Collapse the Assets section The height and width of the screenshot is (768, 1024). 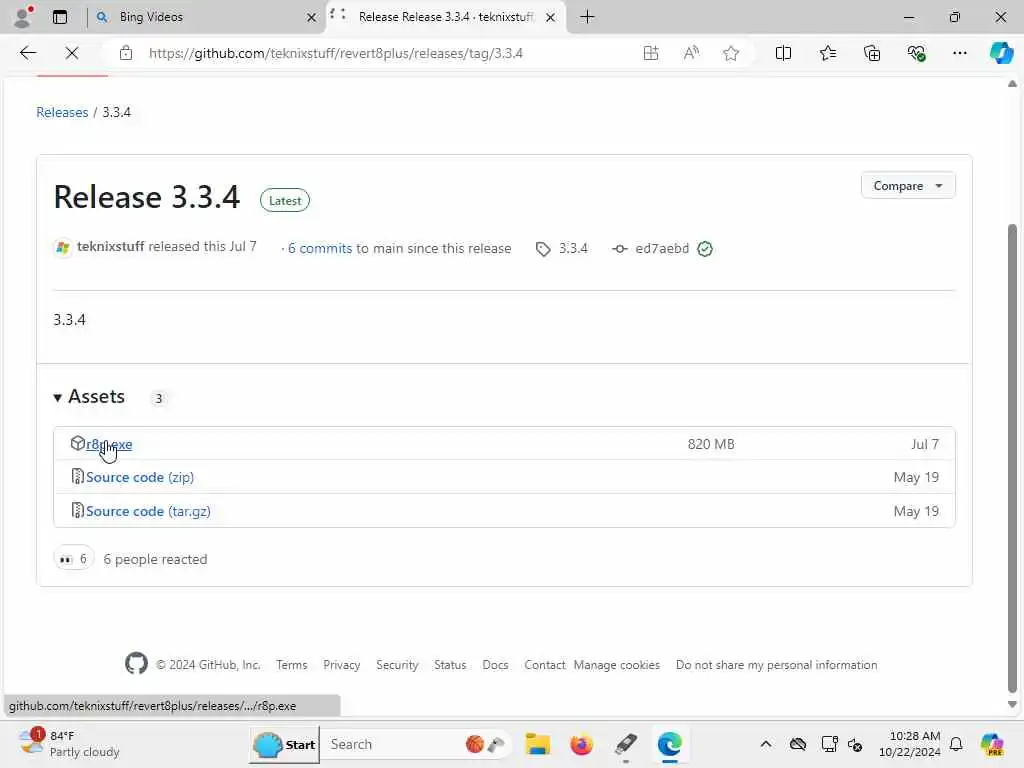pyautogui.click(x=89, y=396)
